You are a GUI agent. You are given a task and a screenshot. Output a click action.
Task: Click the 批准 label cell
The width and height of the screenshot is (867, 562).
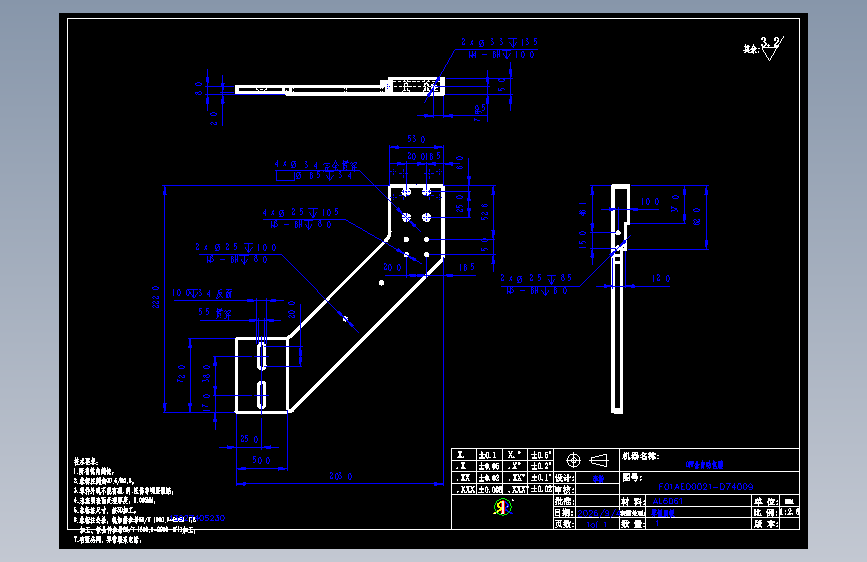tap(563, 501)
